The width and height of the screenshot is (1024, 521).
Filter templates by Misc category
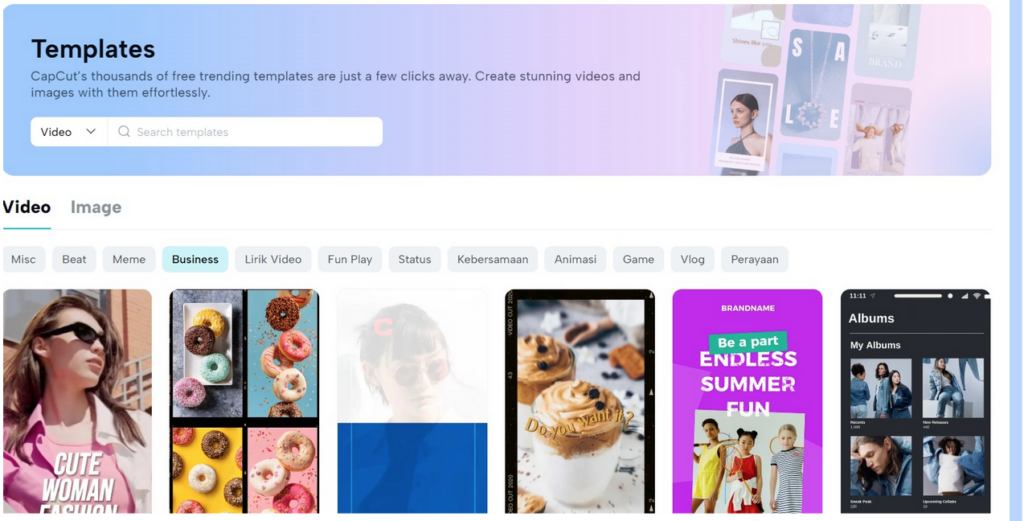pos(24,259)
